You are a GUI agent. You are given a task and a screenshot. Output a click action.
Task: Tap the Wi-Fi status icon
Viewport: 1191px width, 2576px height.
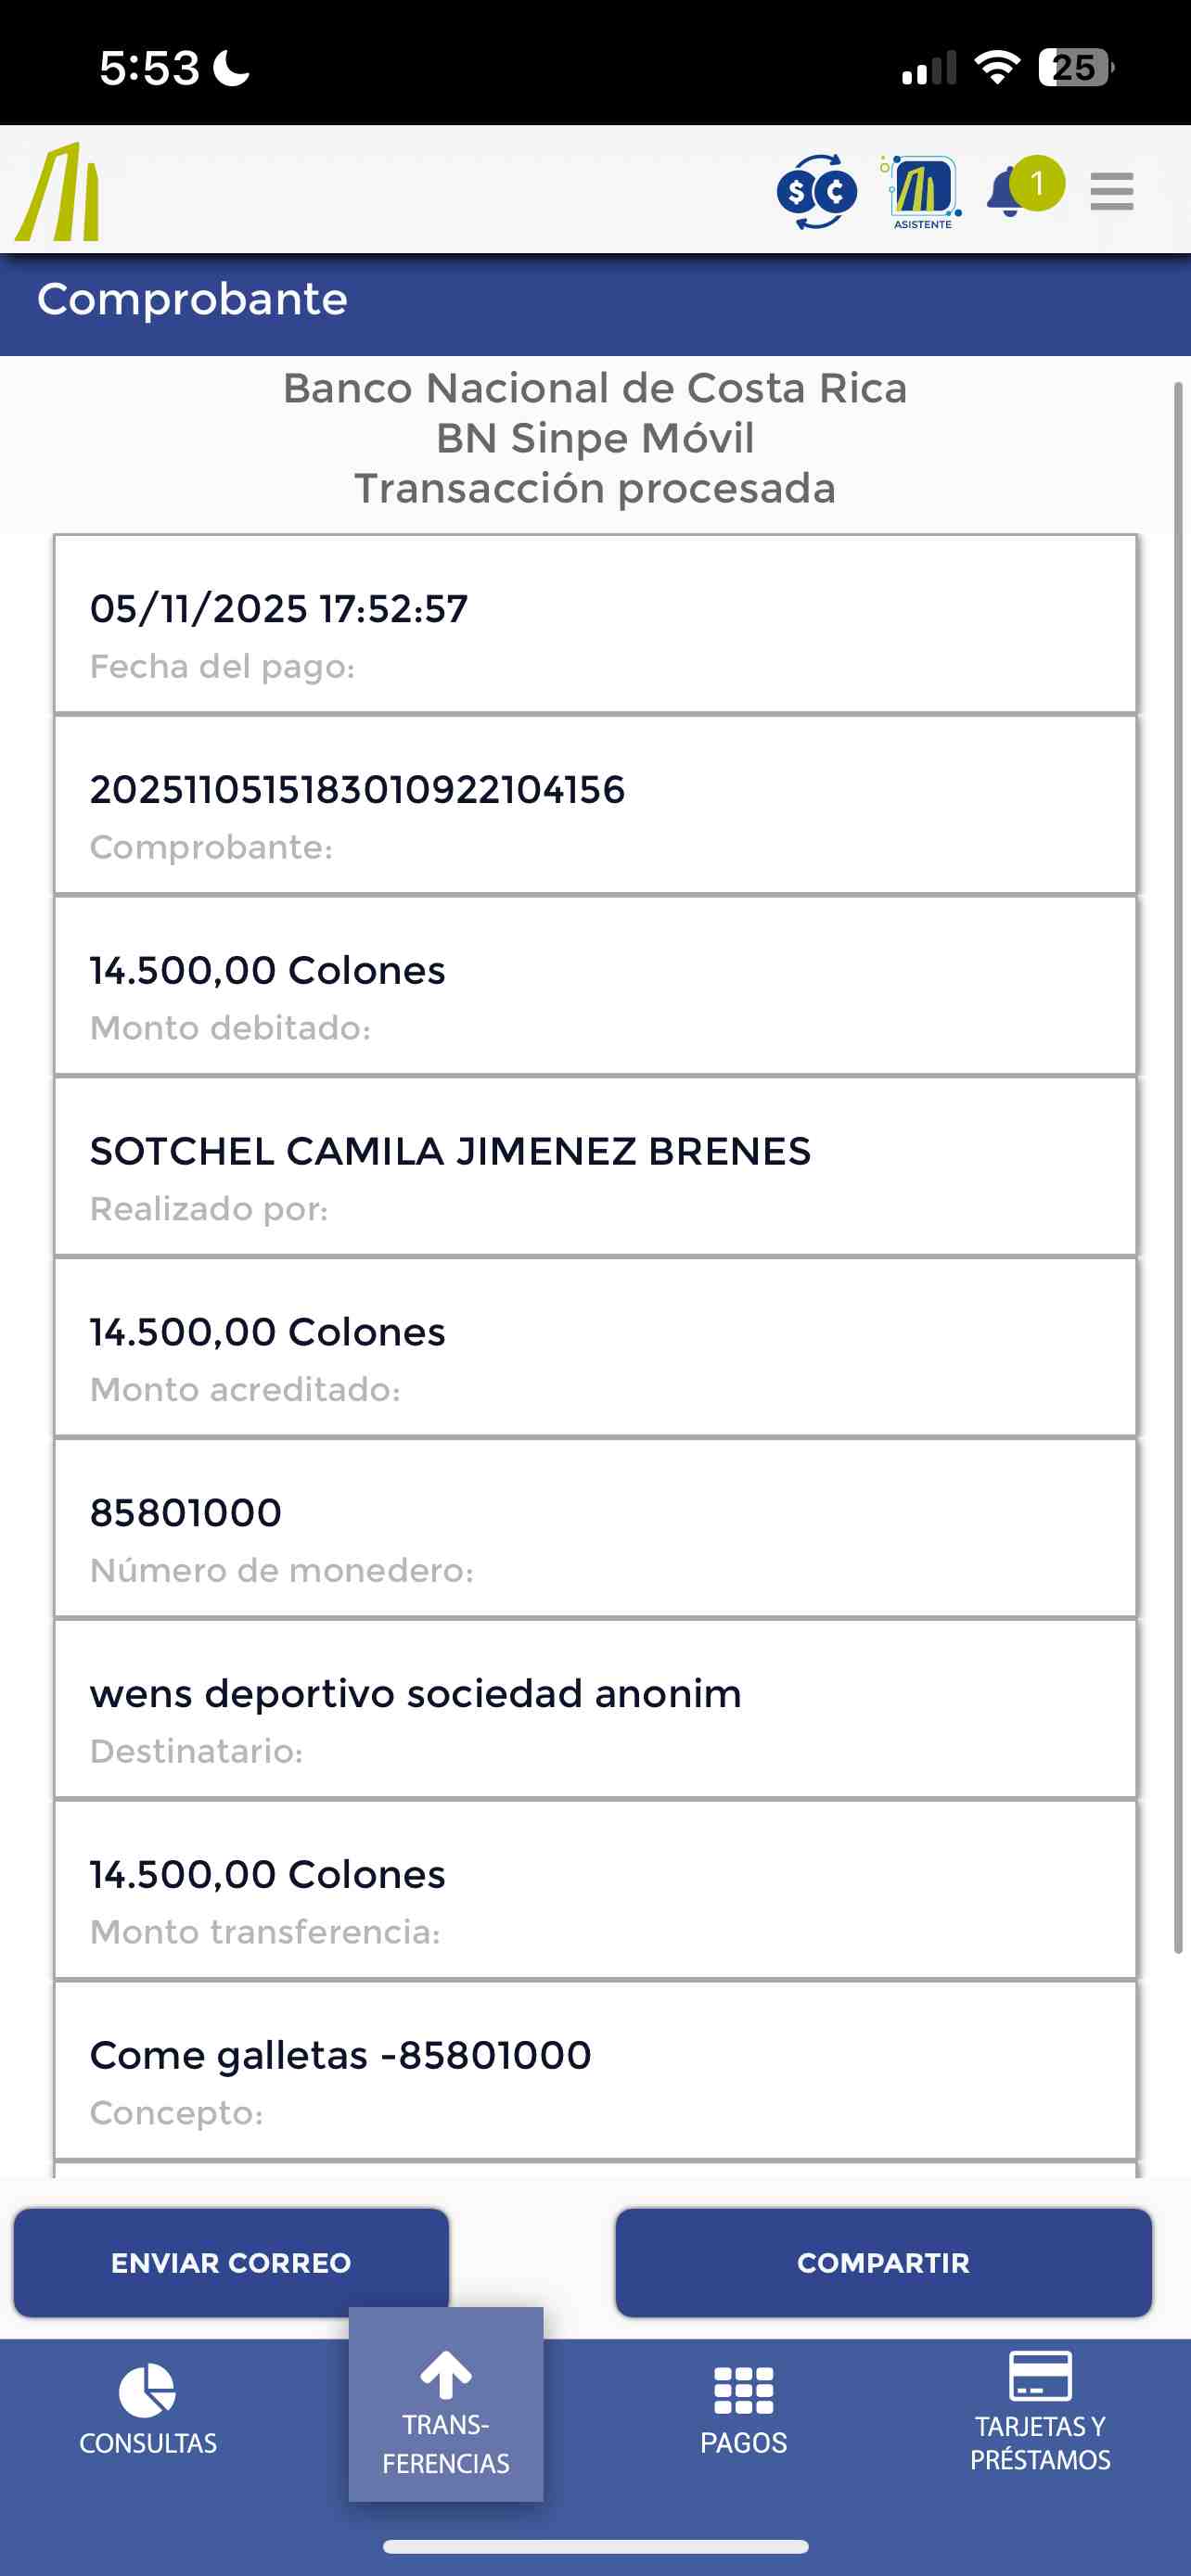point(996,68)
